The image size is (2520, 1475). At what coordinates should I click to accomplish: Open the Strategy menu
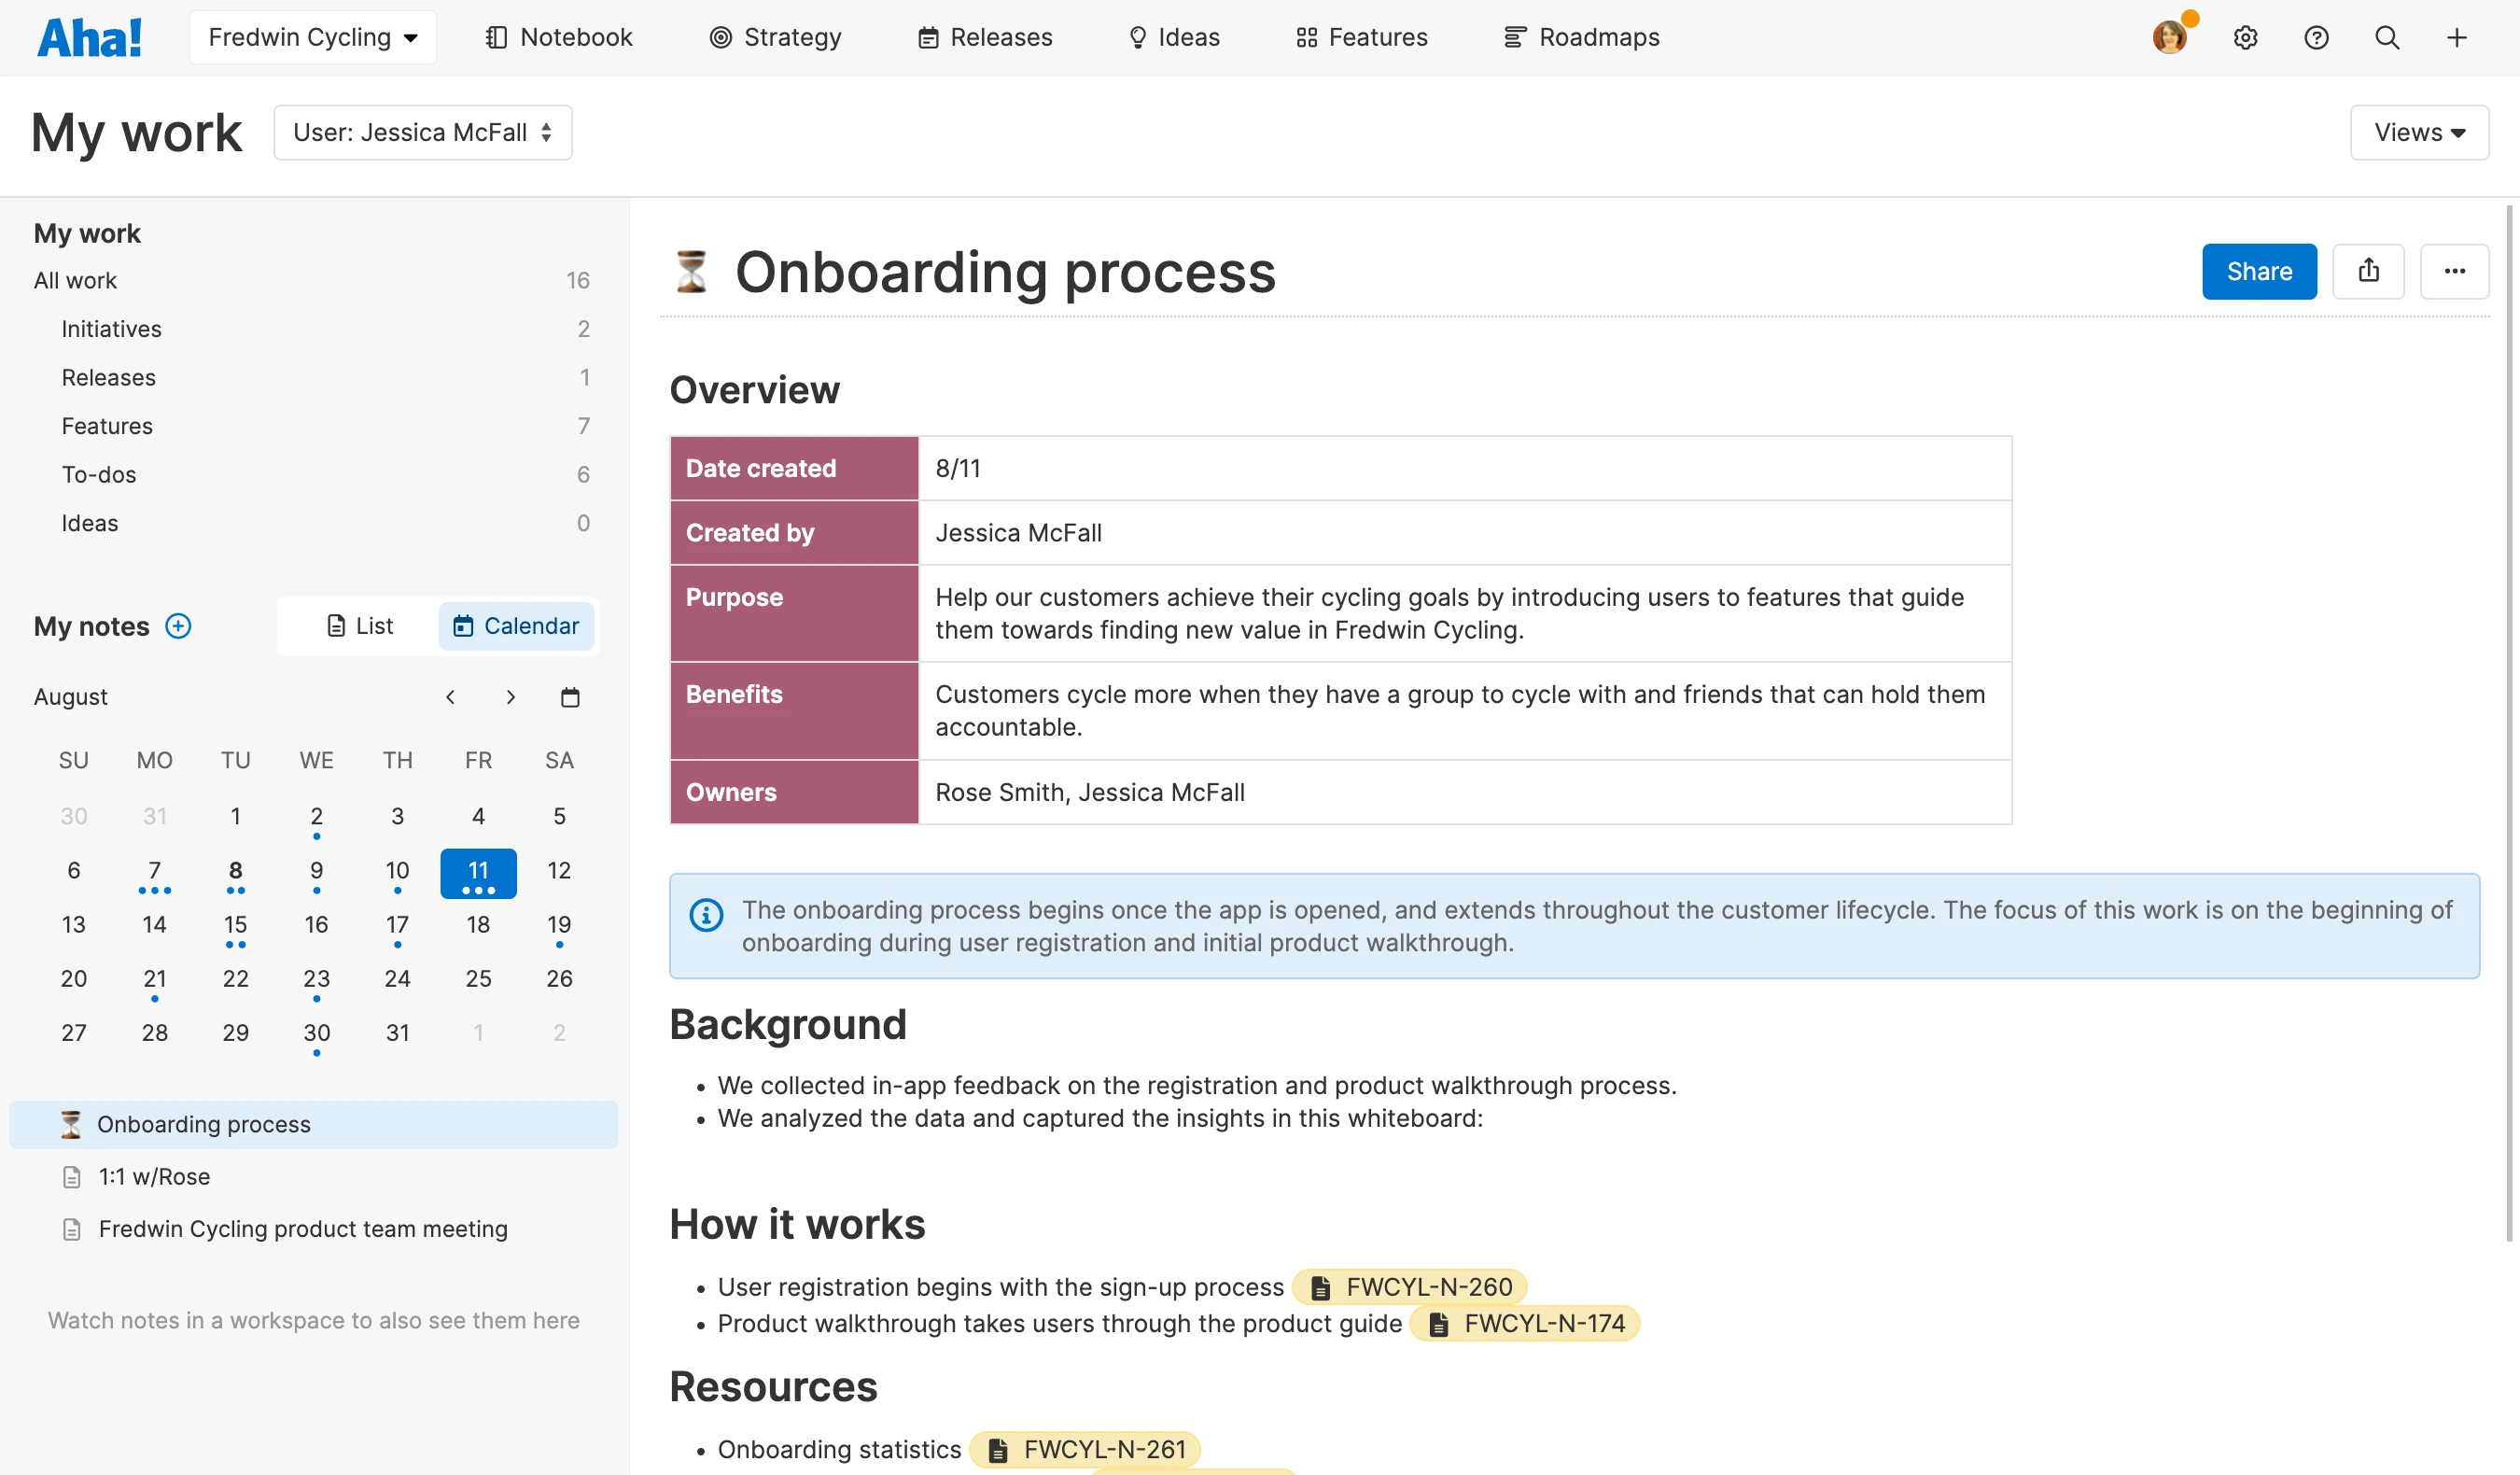775,38
